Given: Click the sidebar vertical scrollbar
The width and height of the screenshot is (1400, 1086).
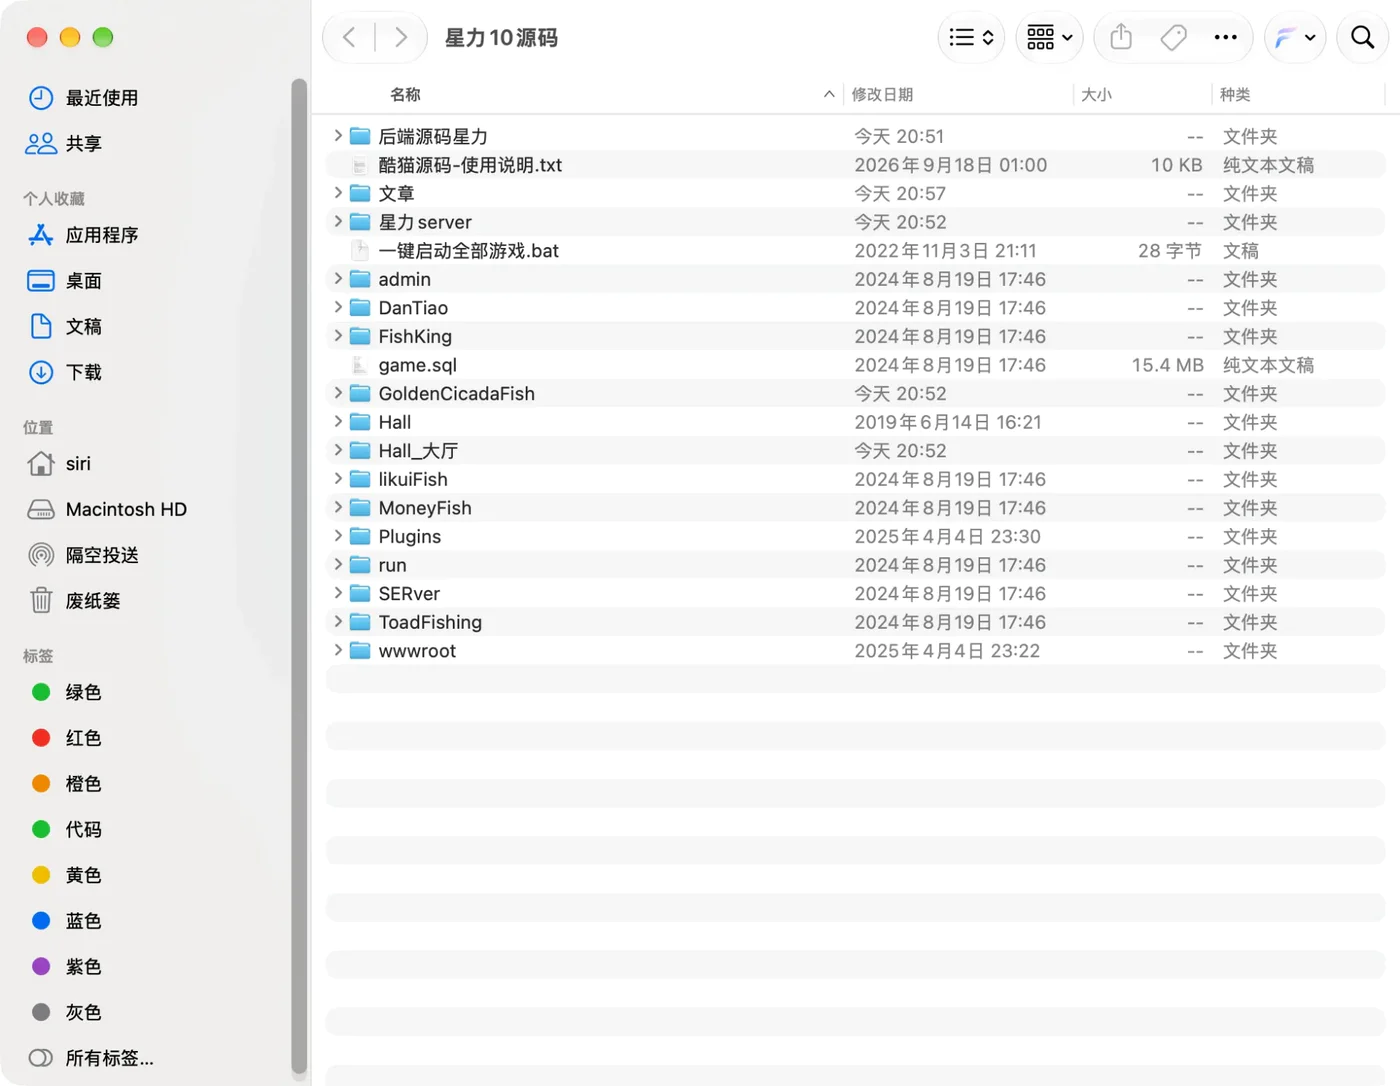Looking at the screenshot, I should tap(299, 578).
